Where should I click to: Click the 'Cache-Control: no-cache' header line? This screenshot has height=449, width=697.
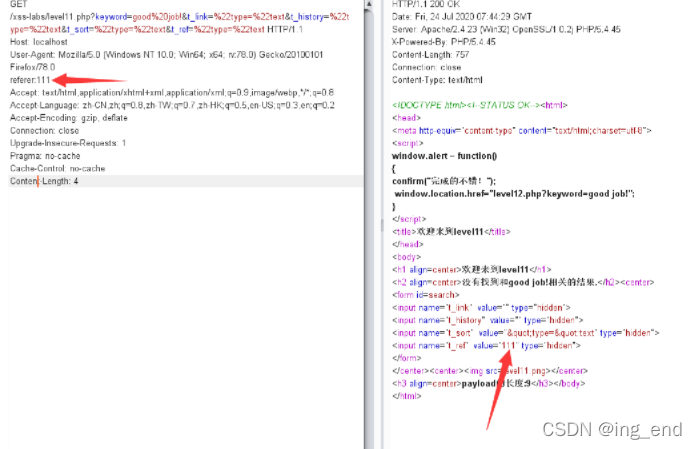click(57, 168)
